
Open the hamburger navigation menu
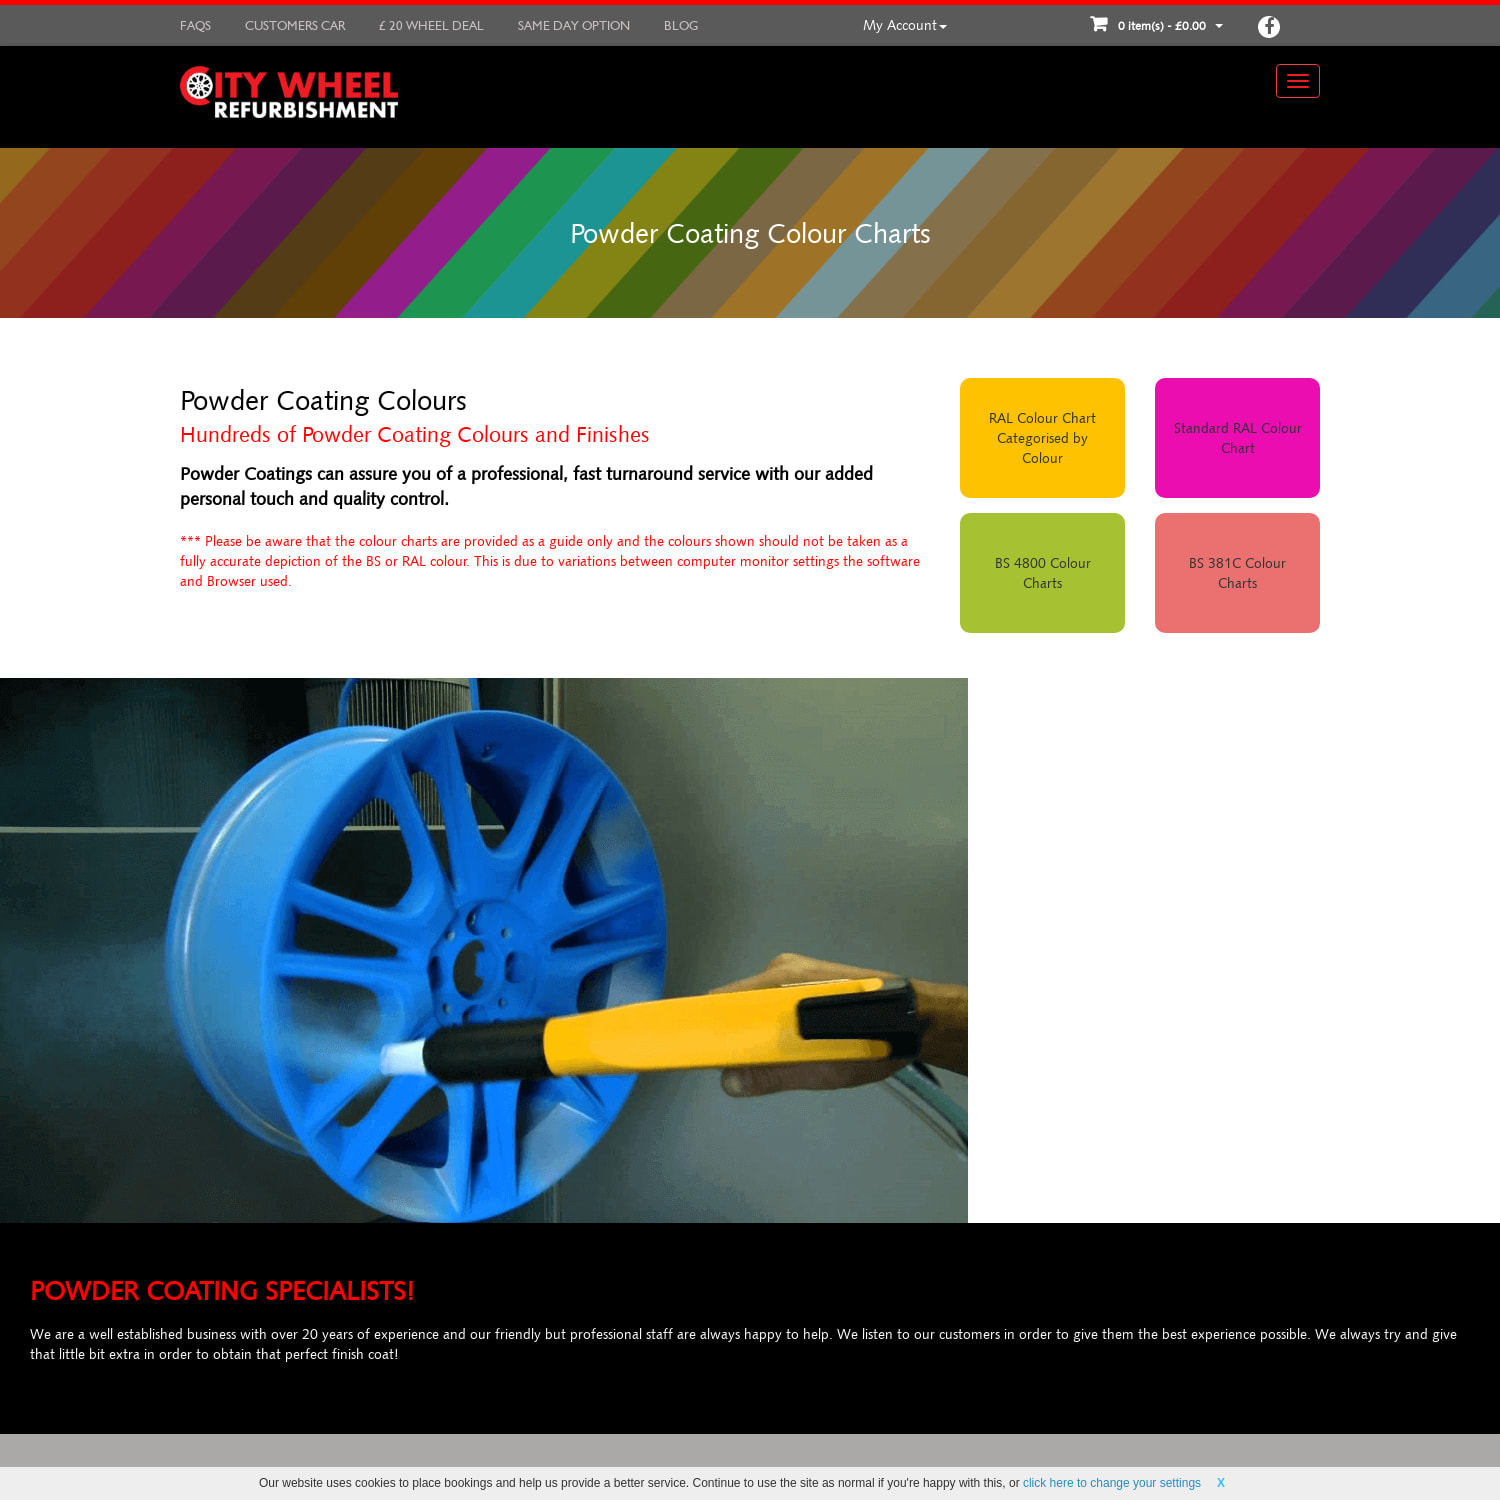point(1297,81)
